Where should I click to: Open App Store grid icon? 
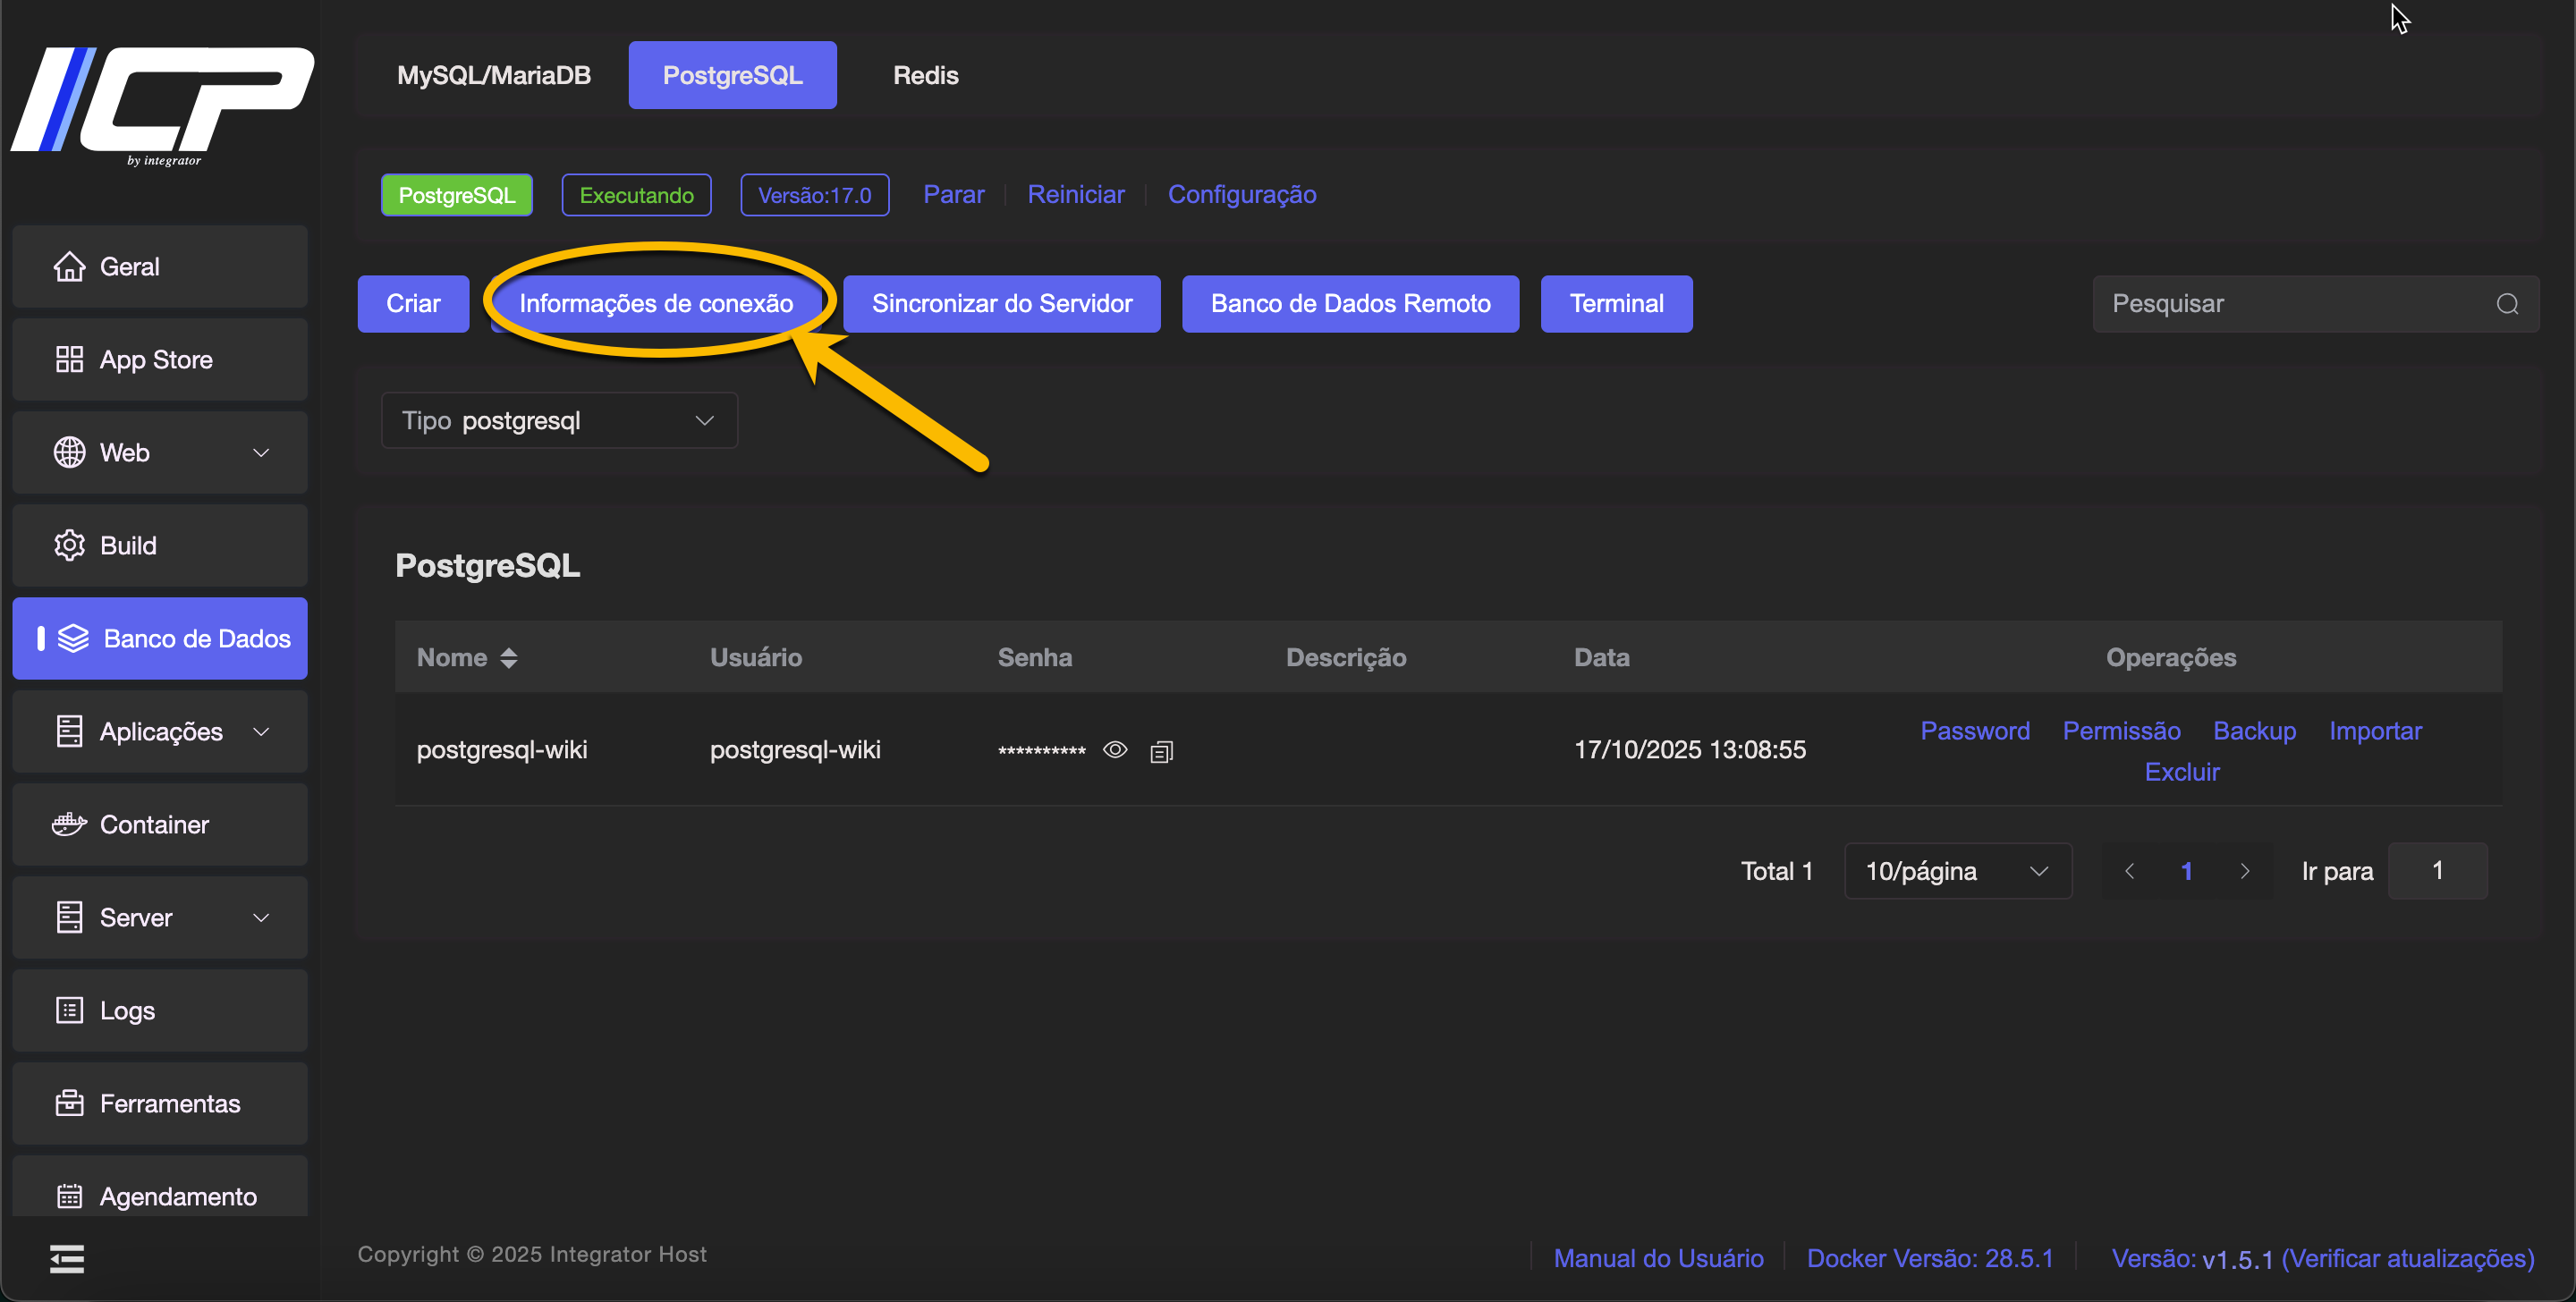[69, 360]
